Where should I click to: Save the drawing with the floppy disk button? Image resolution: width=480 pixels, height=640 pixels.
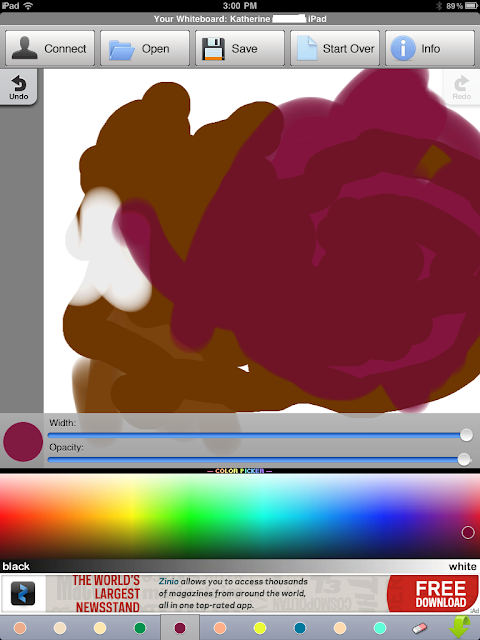[x=240, y=48]
